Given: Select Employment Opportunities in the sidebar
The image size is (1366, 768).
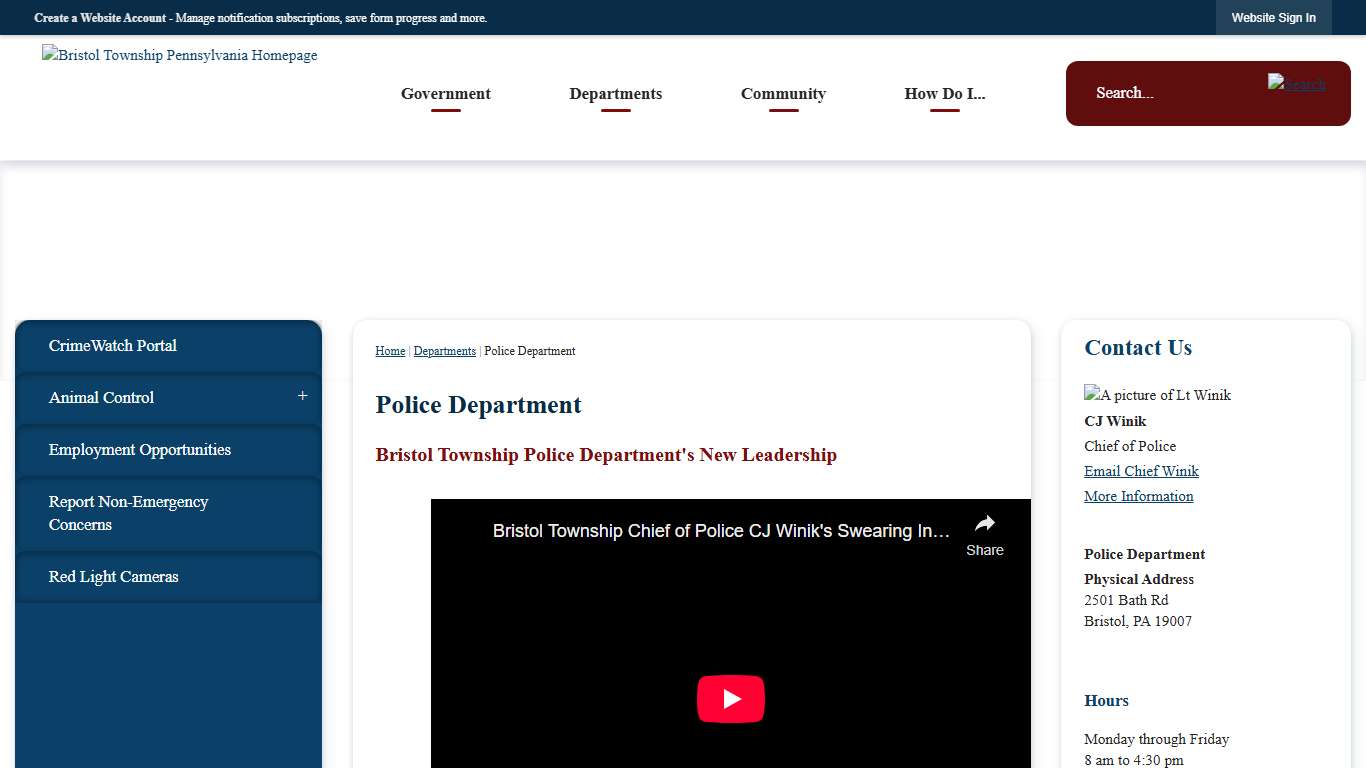Looking at the screenshot, I should coord(140,450).
